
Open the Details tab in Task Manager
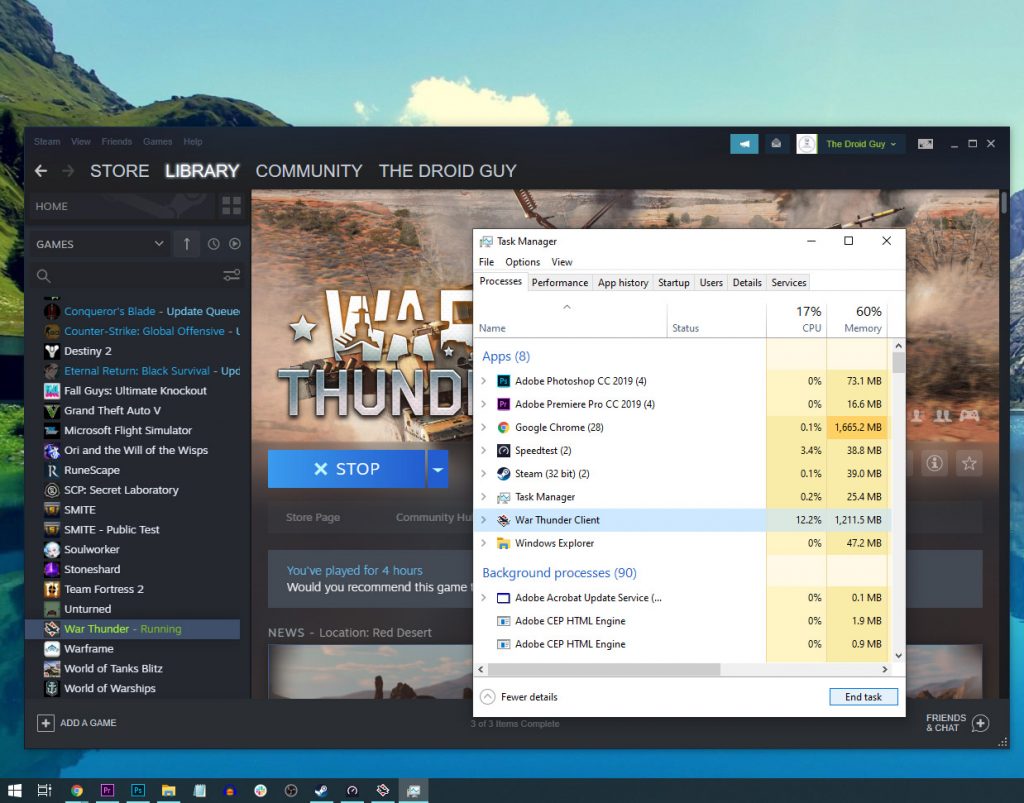click(x=747, y=282)
